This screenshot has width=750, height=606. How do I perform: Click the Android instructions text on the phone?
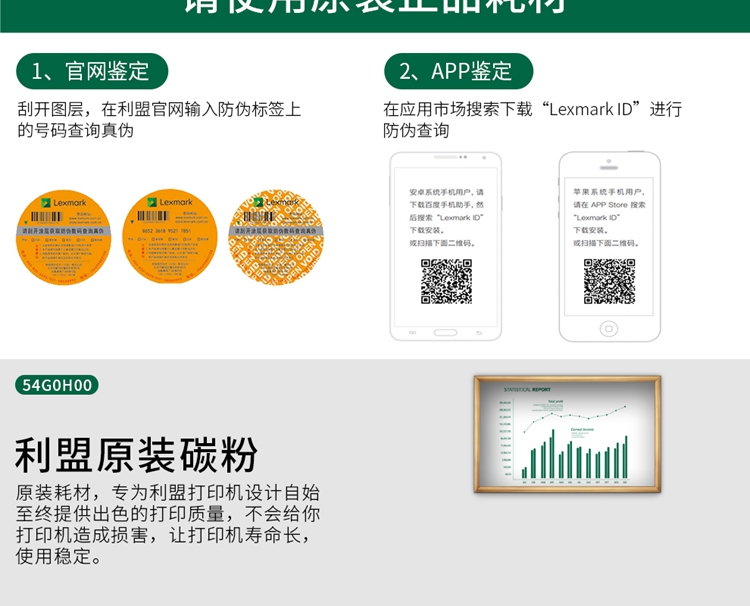446,217
